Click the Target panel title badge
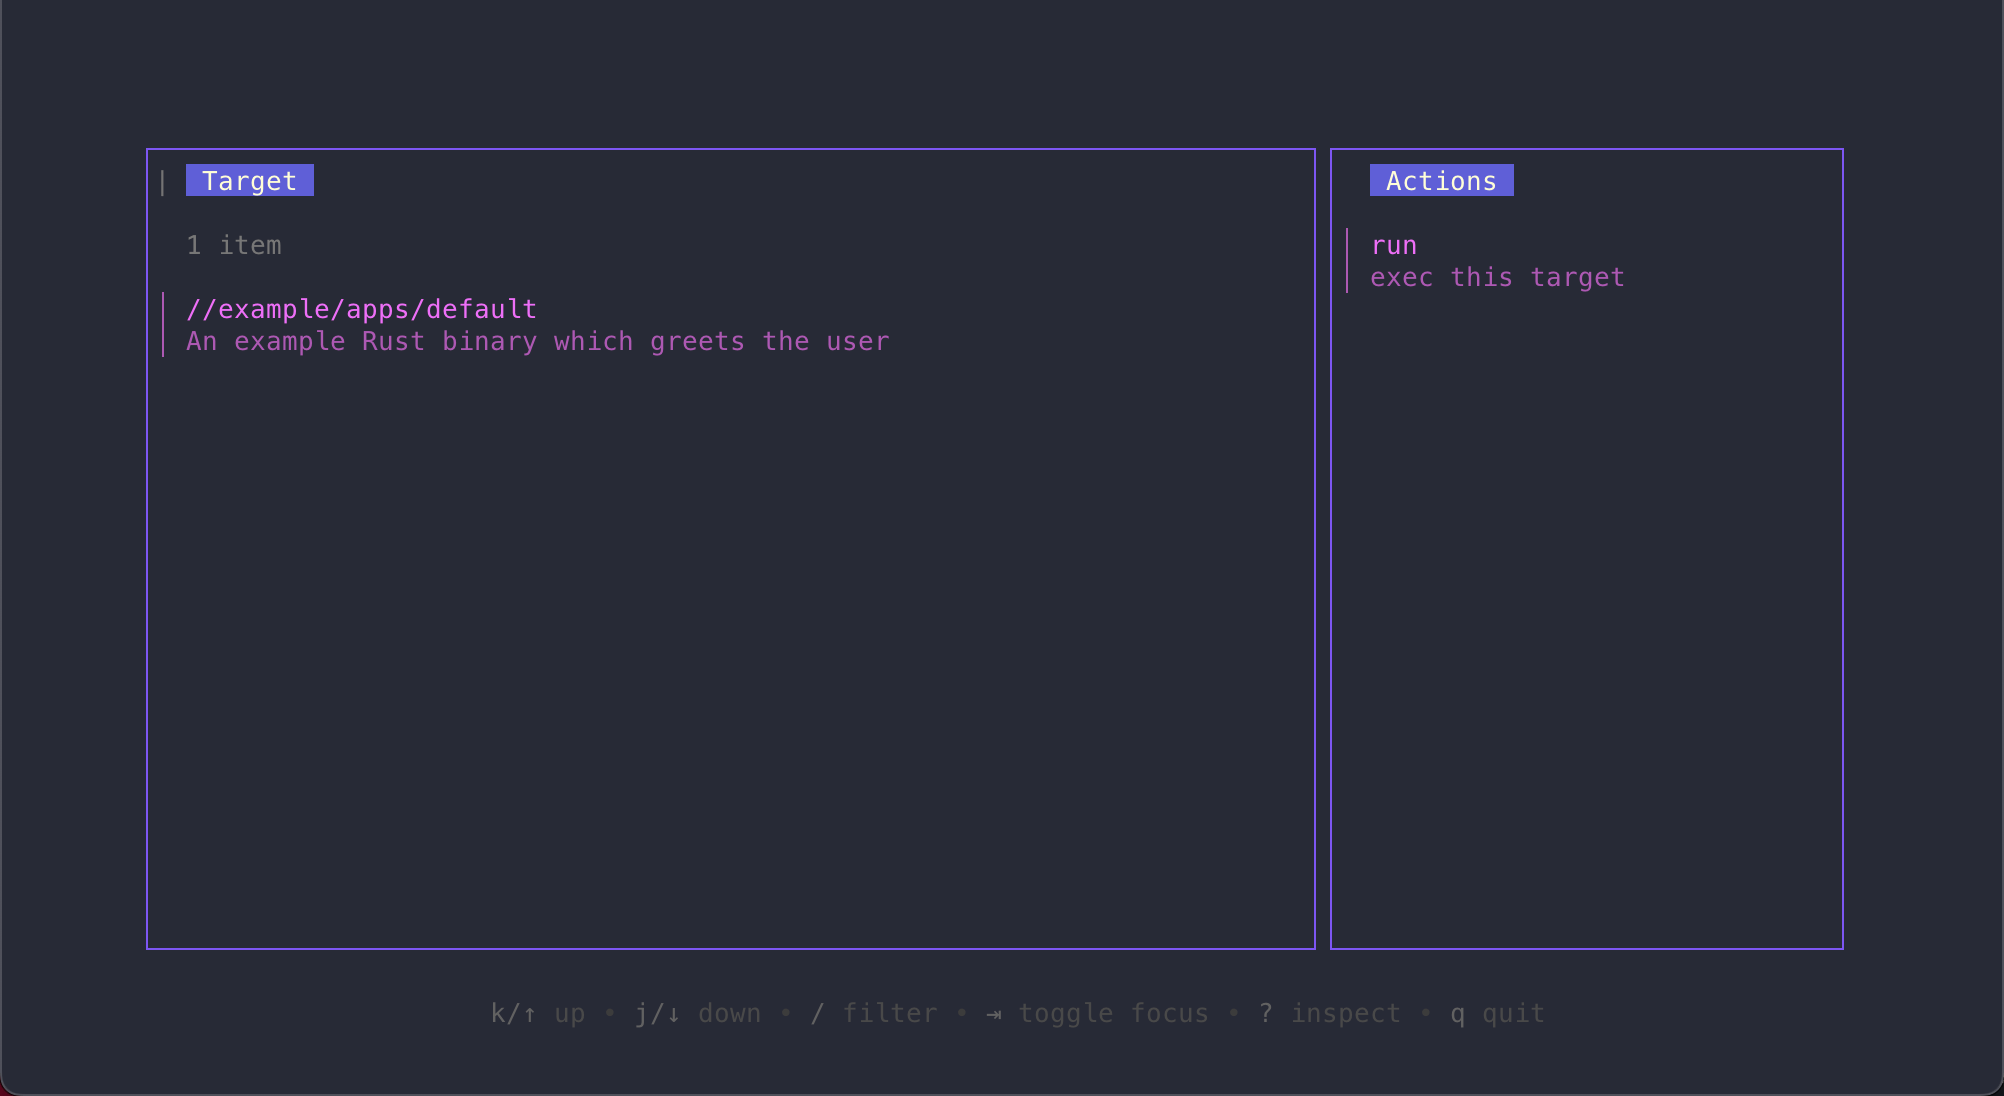The width and height of the screenshot is (2004, 1096). (249, 181)
